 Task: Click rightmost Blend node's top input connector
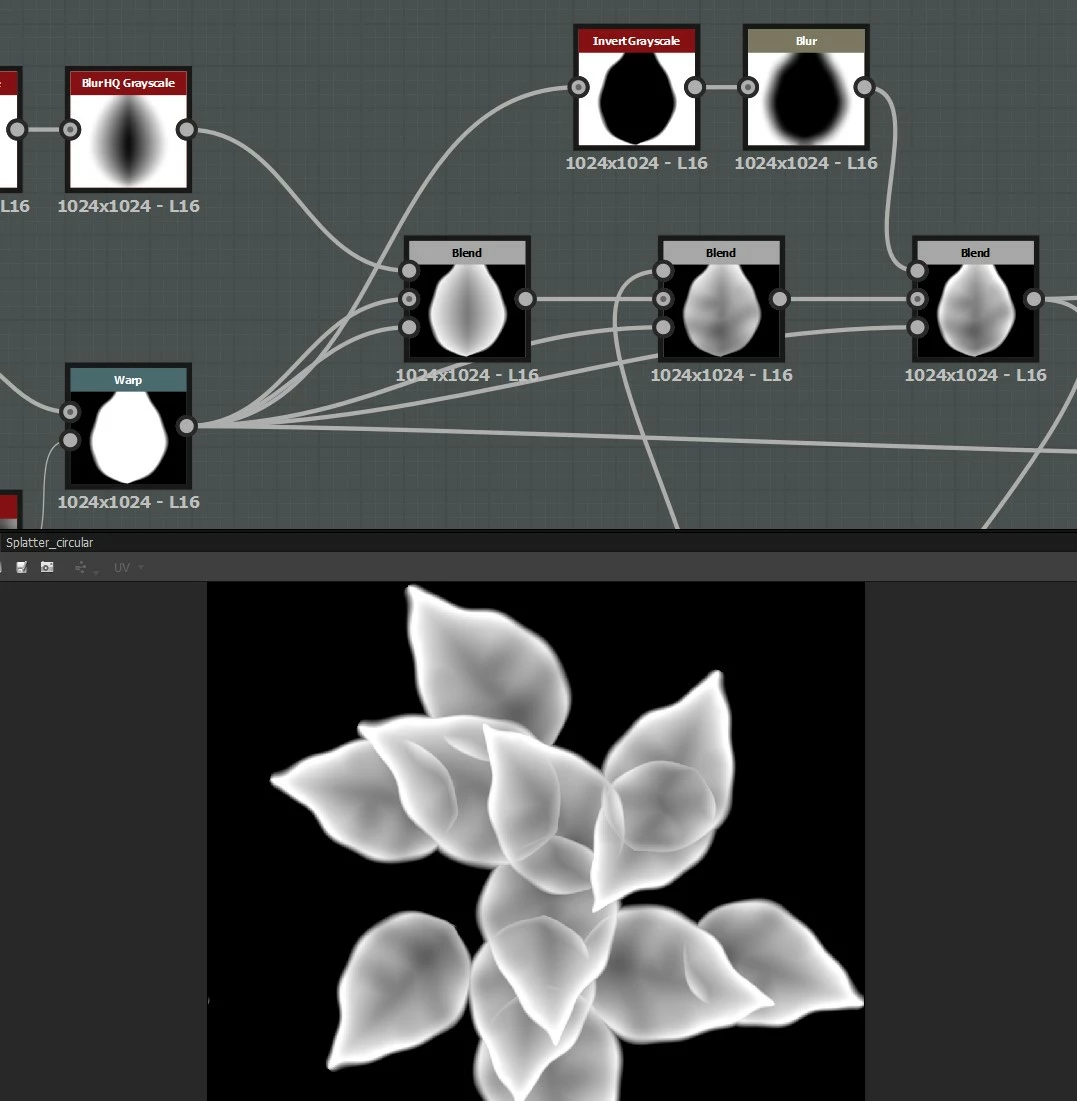917,270
